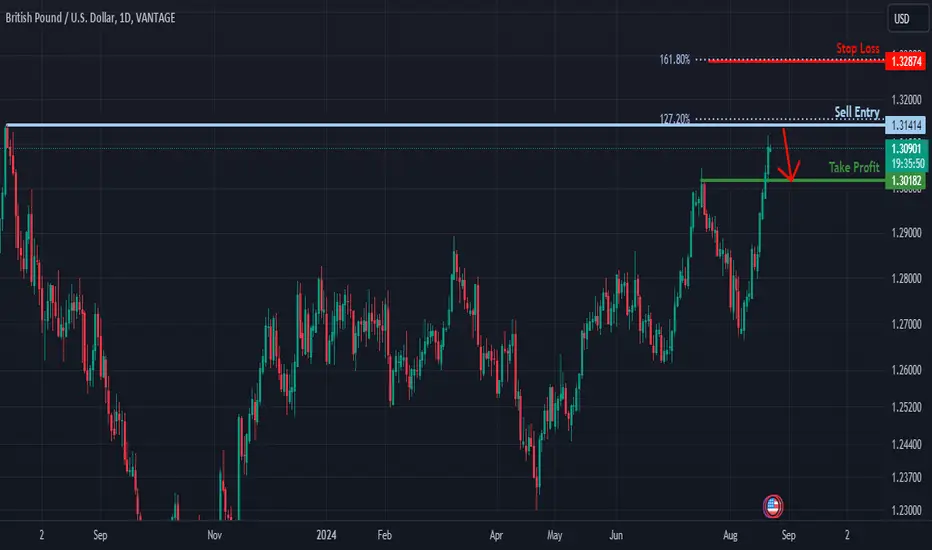Viewport: 932px width, 550px height.
Task: Click the 1.23000 price axis value
Action: tap(906, 510)
